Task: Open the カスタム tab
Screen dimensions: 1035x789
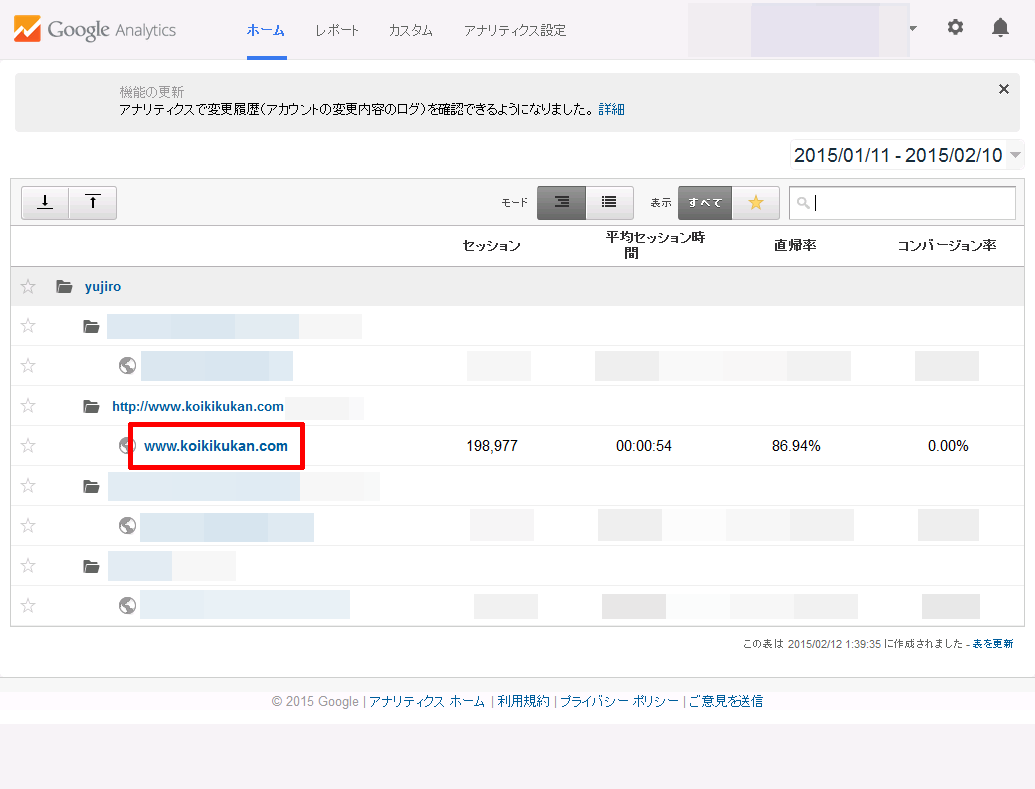Action: [x=411, y=30]
